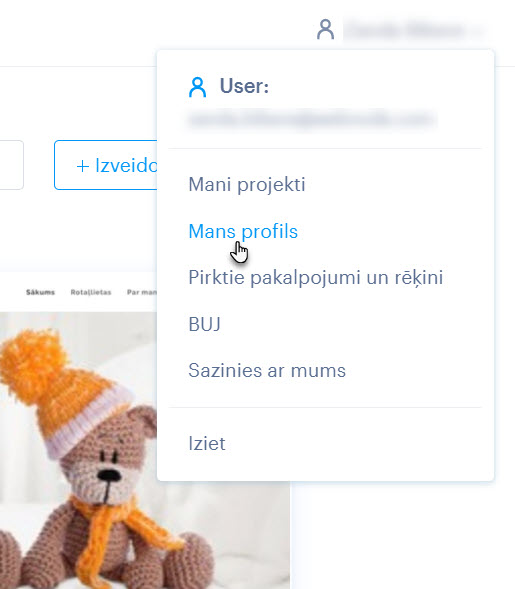This screenshot has height=589, width=515.
Task: Open the crocheted teddy bear template thumbnail
Action: pyautogui.click(x=145, y=450)
